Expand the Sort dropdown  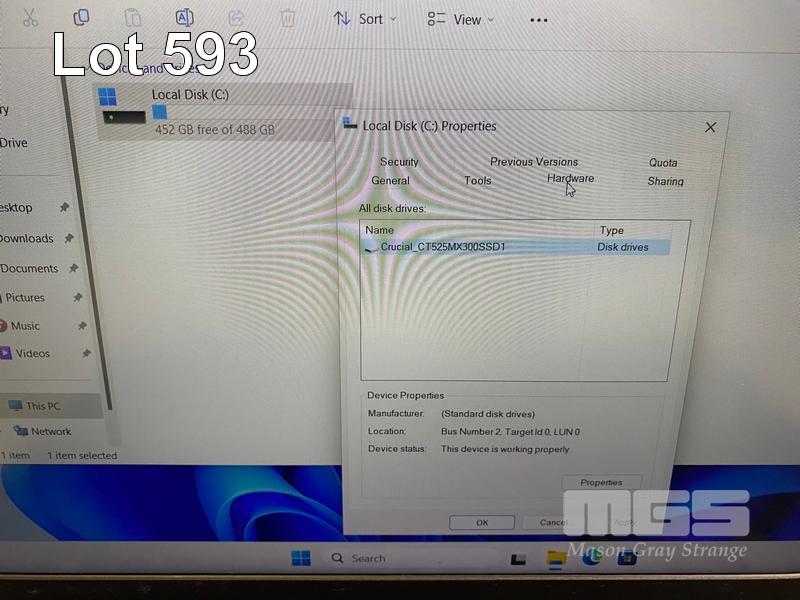tap(365, 19)
